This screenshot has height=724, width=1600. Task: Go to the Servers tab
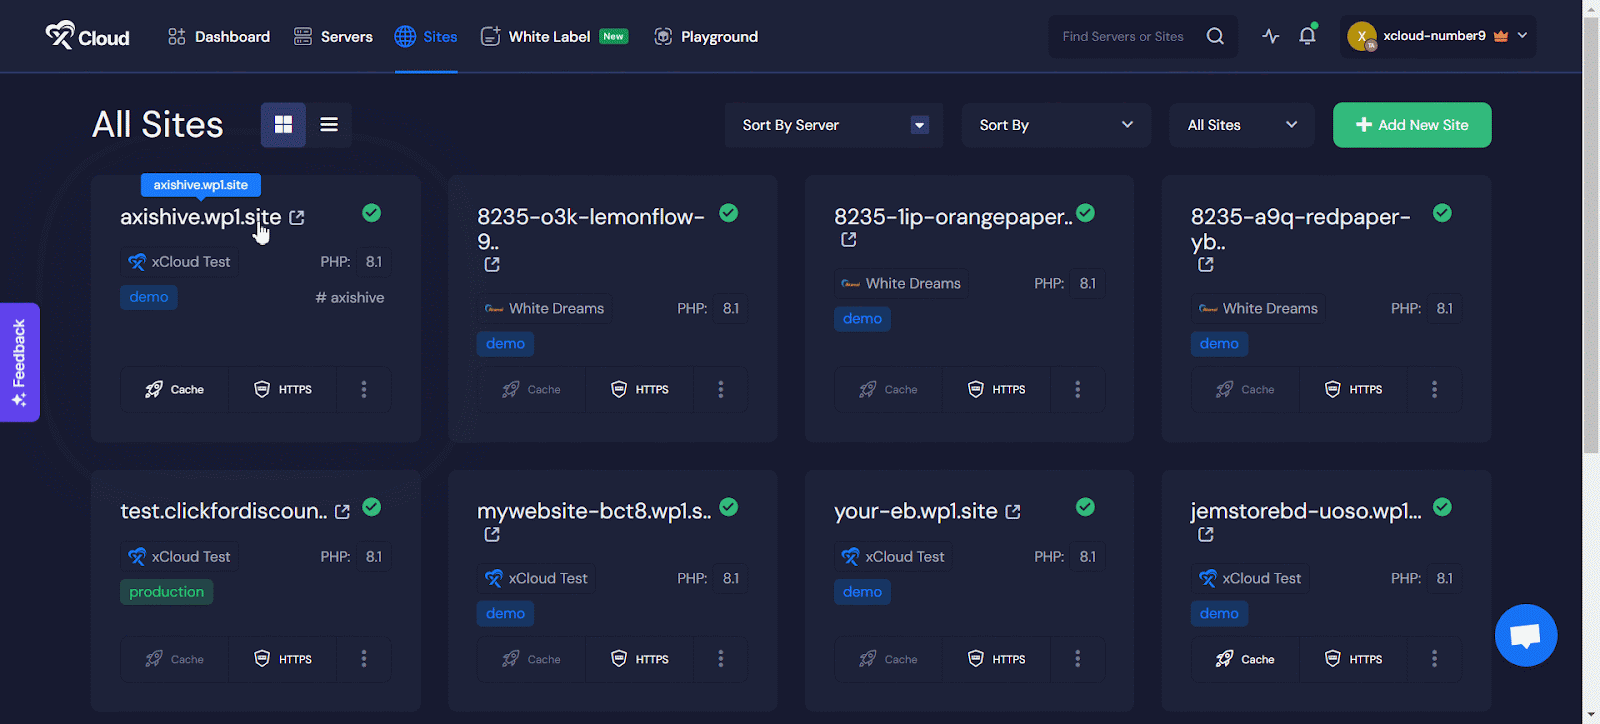click(x=333, y=37)
